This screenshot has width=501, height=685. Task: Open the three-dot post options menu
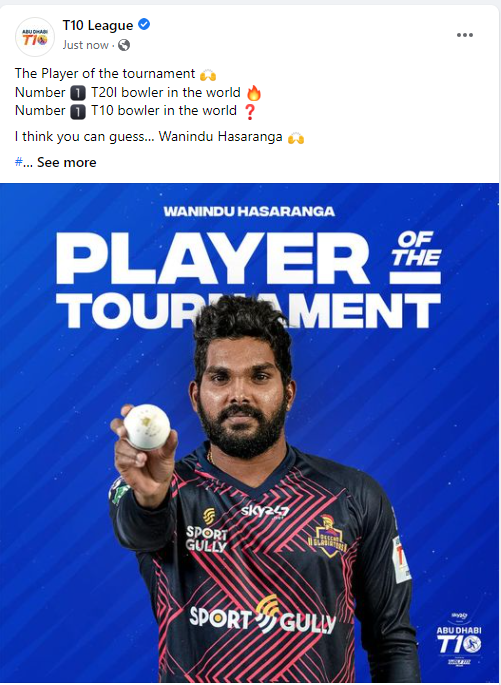[465, 35]
